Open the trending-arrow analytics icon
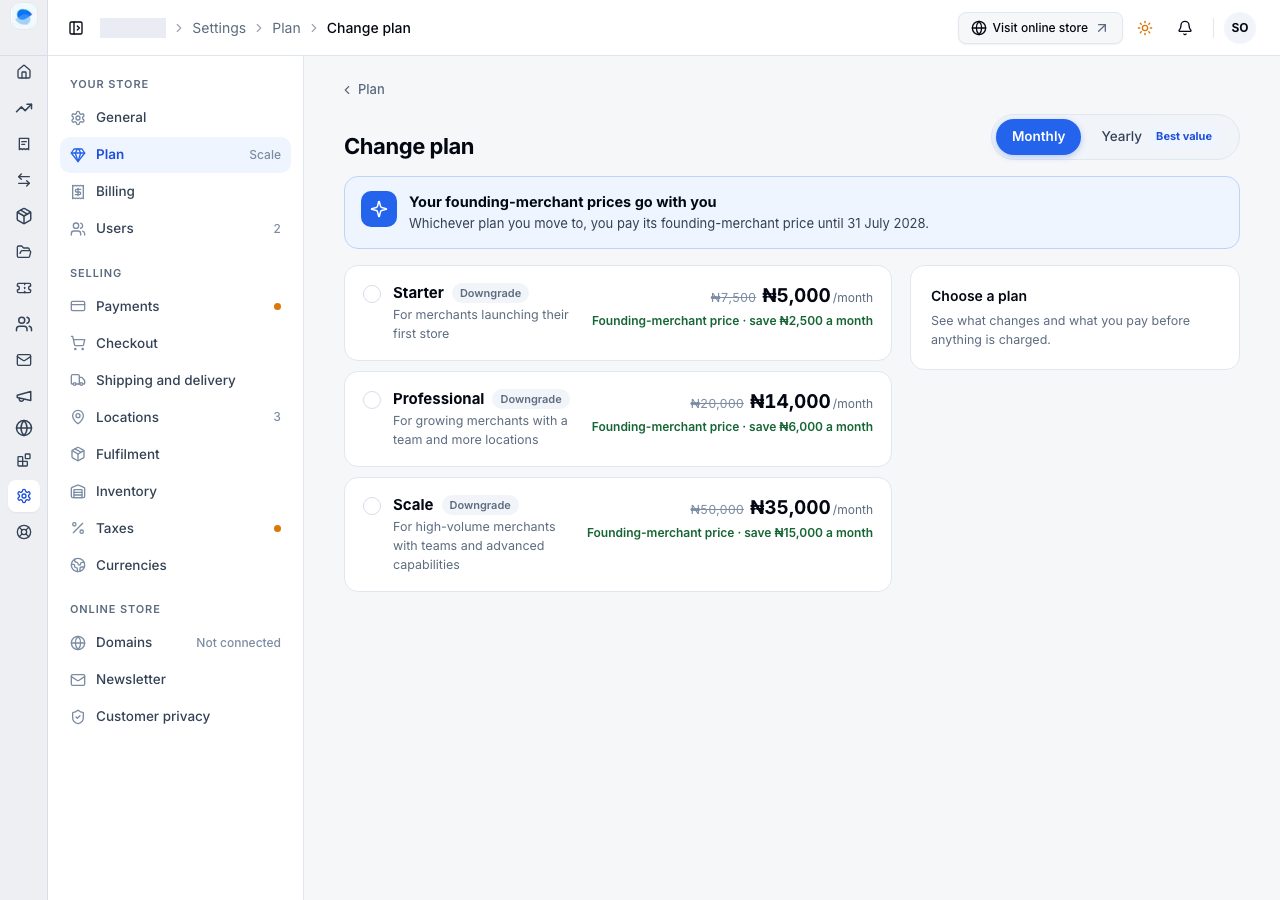This screenshot has height=900, width=1280. pyautogui.click(x=24, y=108)
